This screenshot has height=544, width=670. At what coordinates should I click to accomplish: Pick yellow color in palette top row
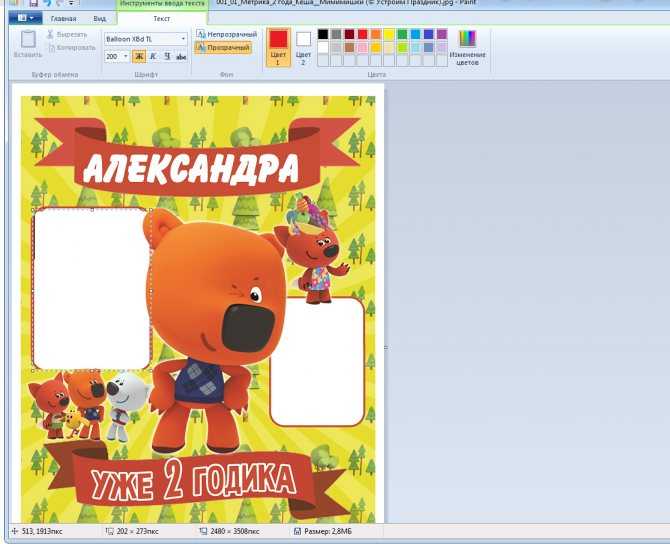click(389, 34)
